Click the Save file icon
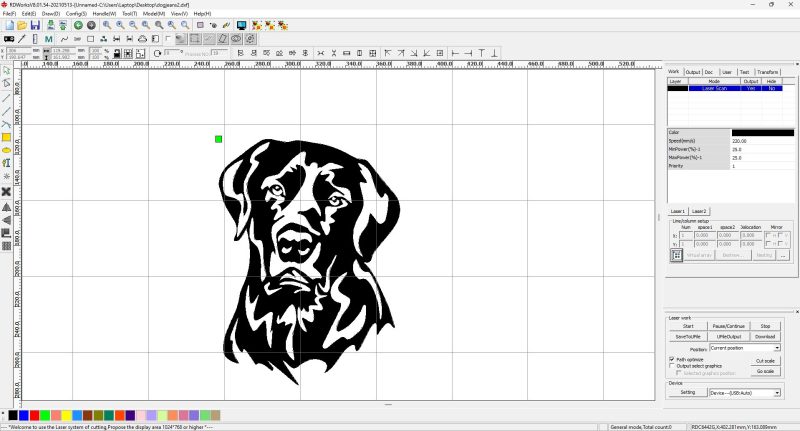This screenshot has height=431, width=800. (x=35, y=25)
